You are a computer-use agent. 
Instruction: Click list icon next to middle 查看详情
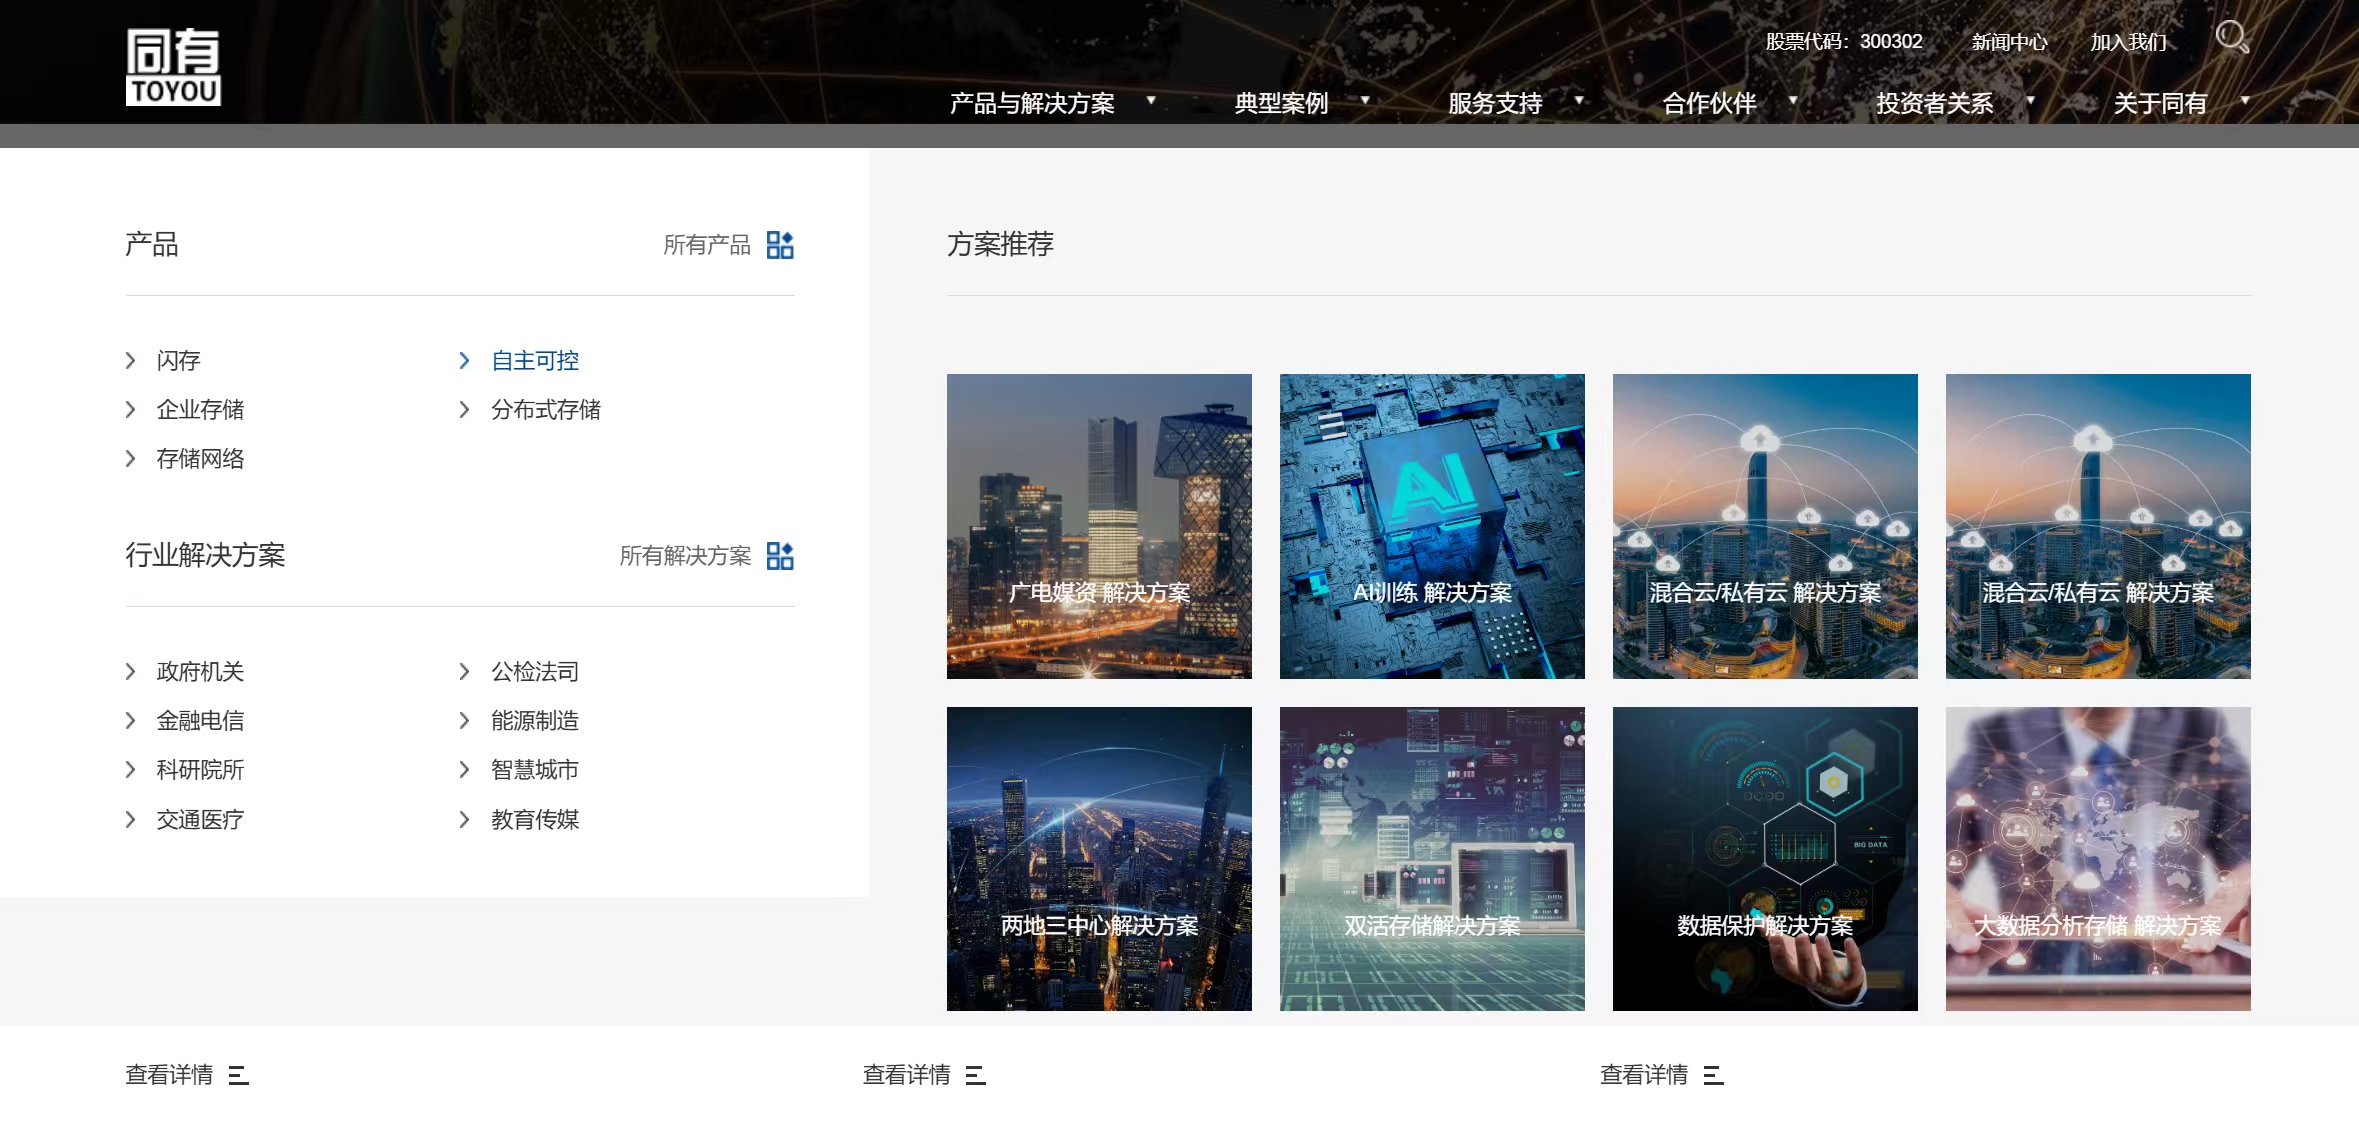pos(975,1075)
